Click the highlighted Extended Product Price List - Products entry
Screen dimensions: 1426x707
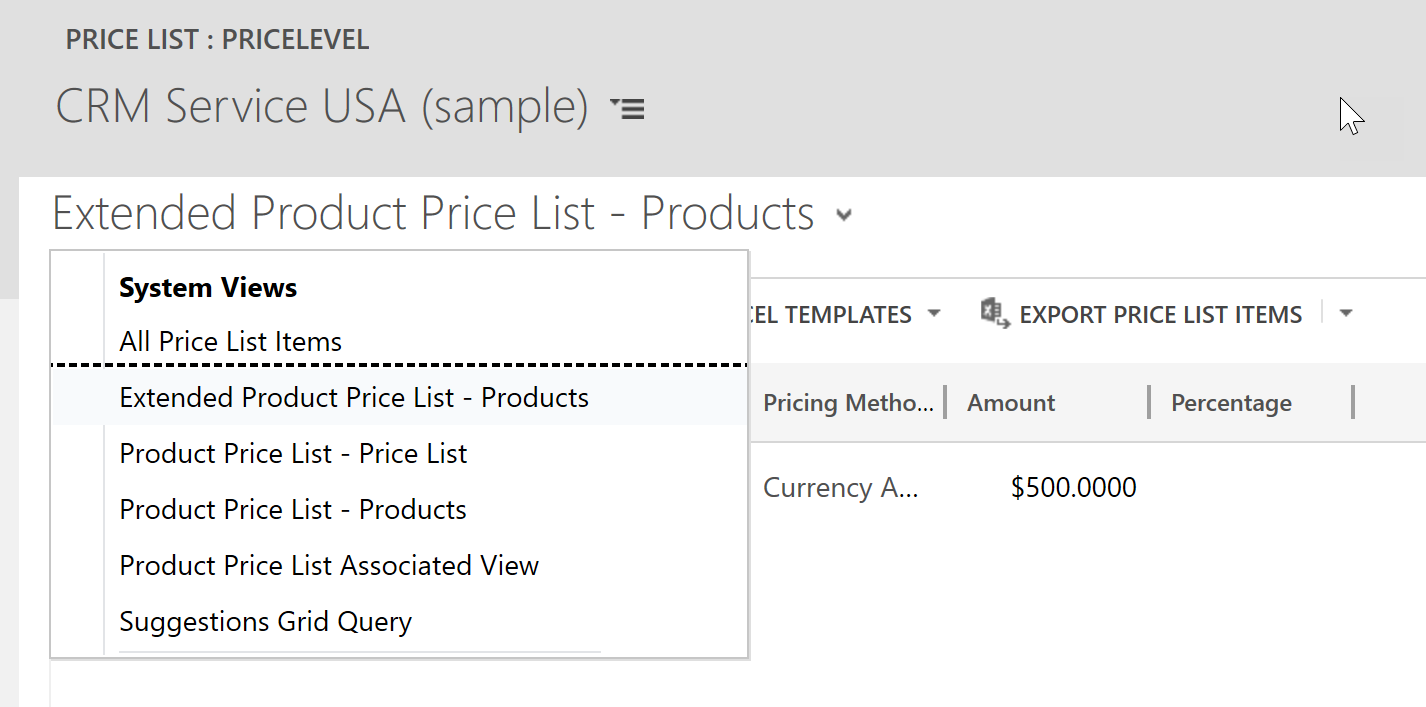point(354,397)
